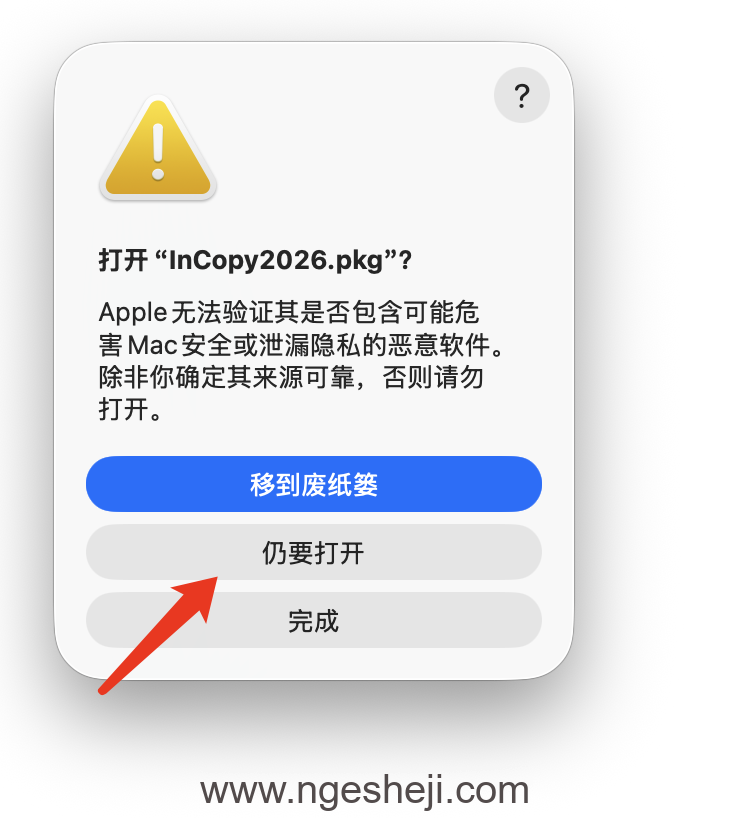Finish with the bottom gray Done button
This screenshot has height=818, width=734.
click(x=314, y=620)
